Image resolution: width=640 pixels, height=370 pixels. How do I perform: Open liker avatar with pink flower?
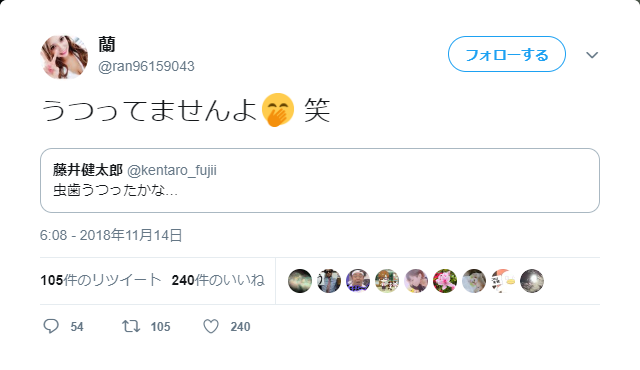point(445,281)
